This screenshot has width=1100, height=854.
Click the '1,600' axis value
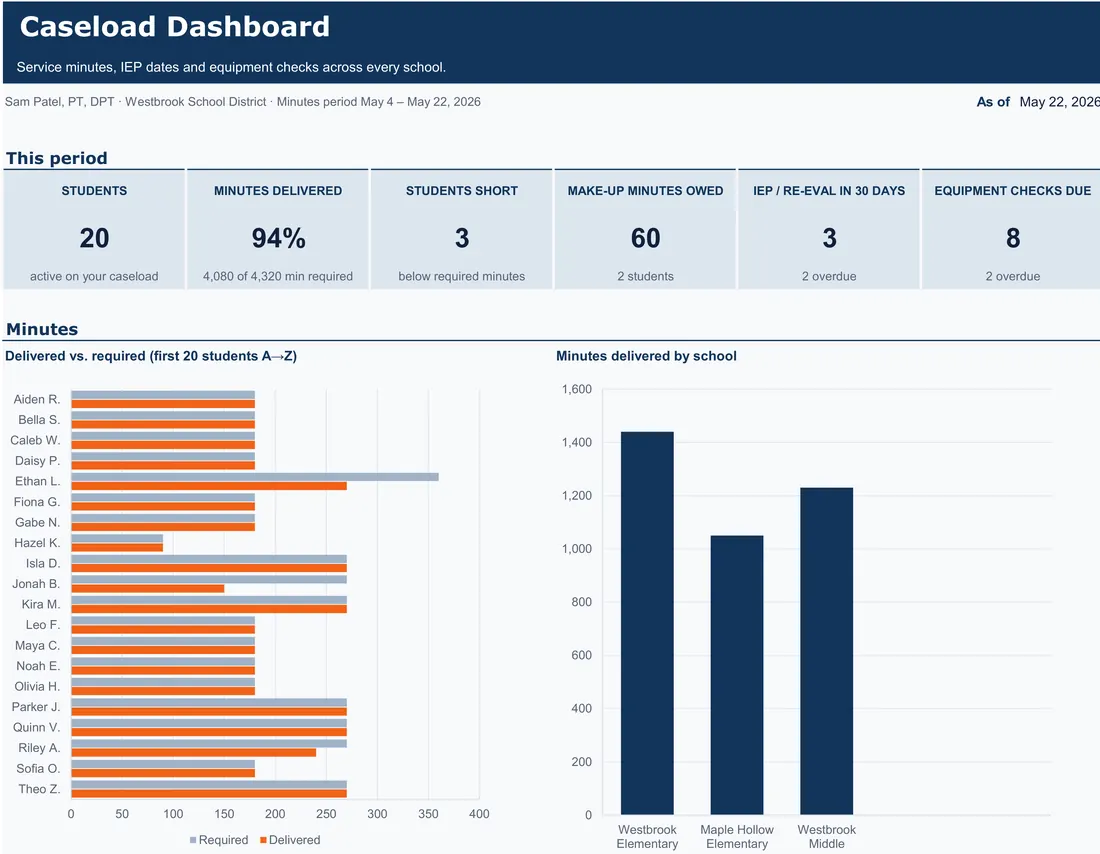pyautogui.click(x=577, y=389)
